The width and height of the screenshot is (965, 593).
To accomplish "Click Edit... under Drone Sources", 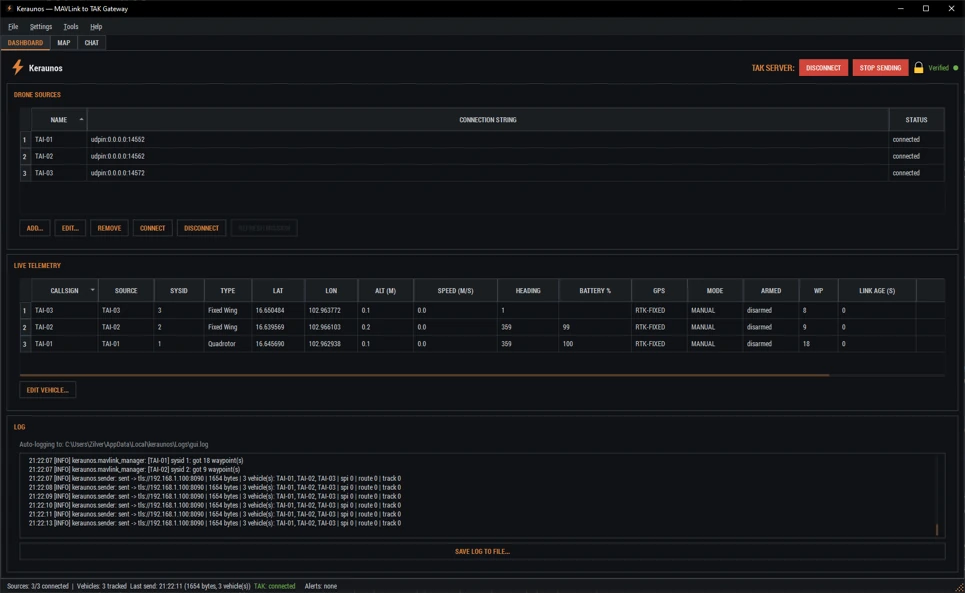I will tap(70, 228).
